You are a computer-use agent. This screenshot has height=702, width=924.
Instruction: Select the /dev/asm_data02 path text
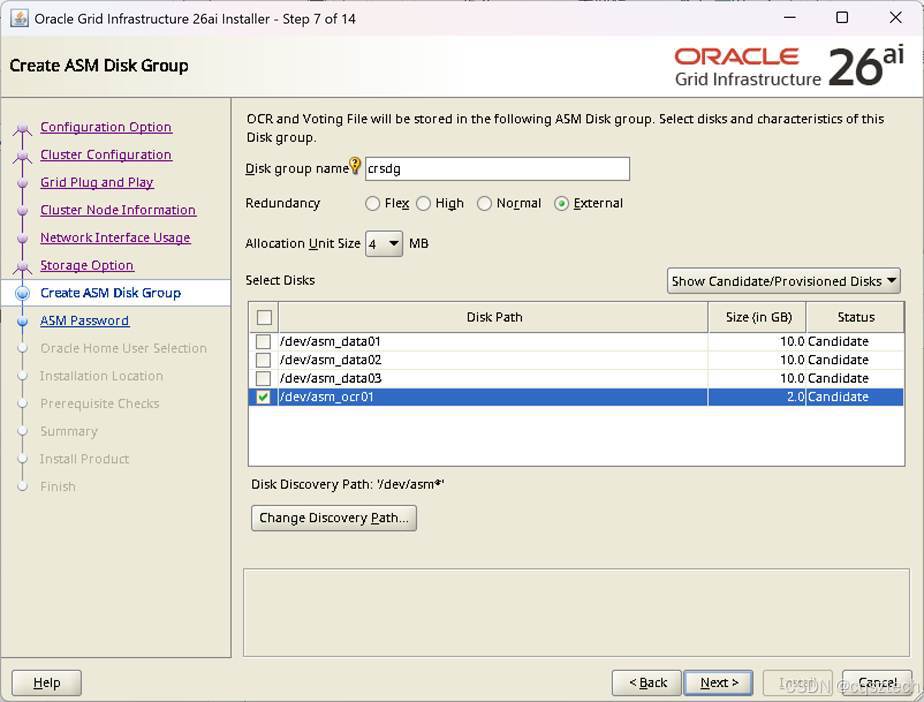[x=330, y=360]
